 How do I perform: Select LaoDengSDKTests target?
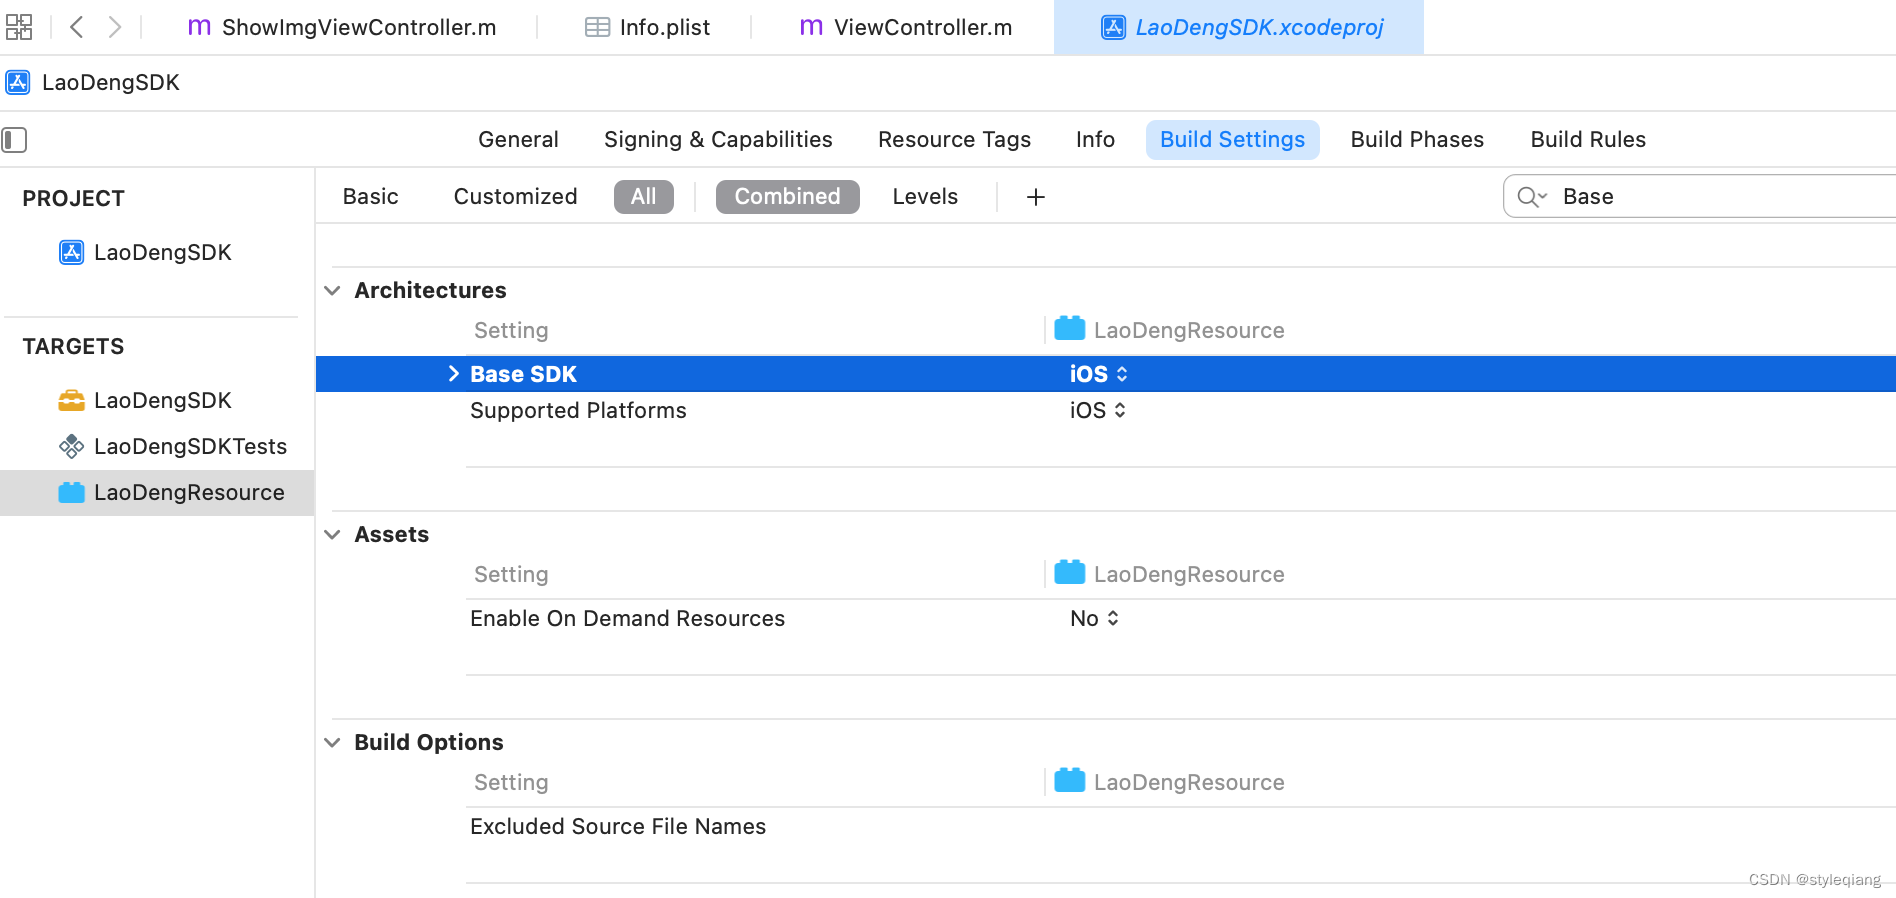coord(190,446)
